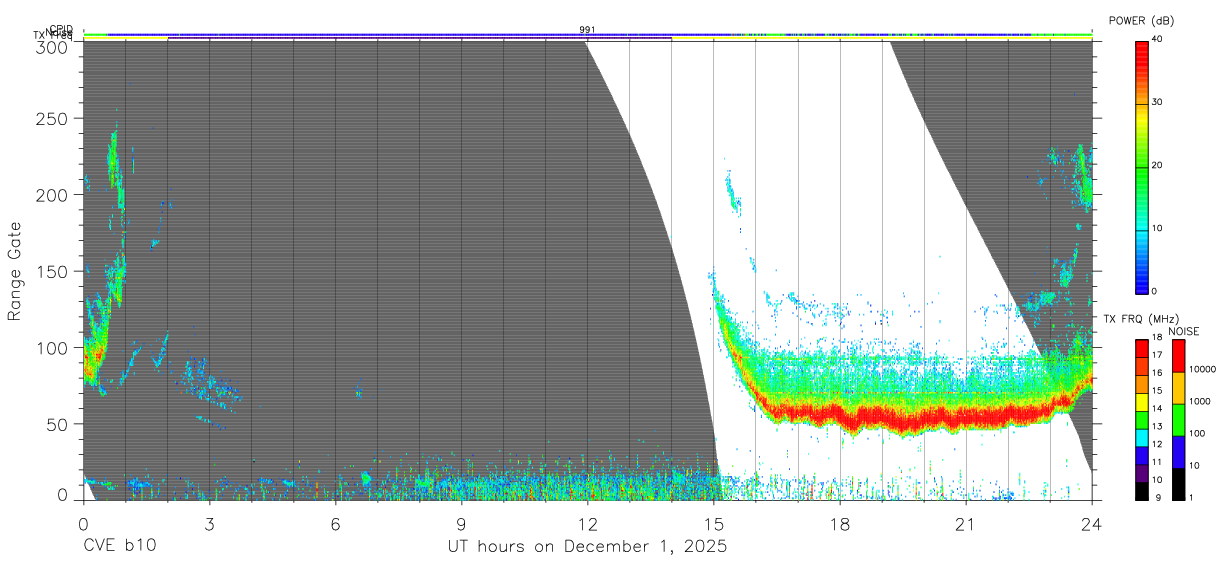Pick the red top swatch in NOISE legend
This screenshot has width=1228, height=567.
[x=1178, y=356]
